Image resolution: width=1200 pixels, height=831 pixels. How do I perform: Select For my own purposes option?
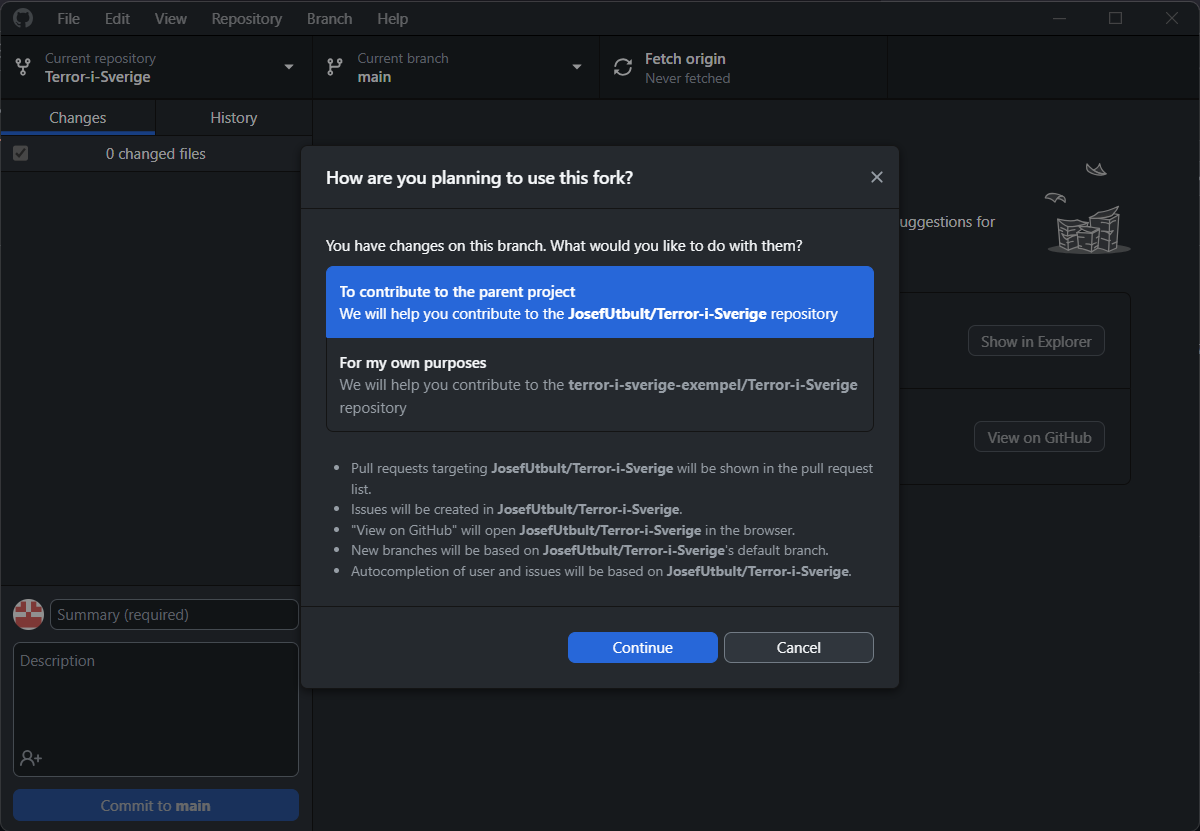tap(600, 385)
